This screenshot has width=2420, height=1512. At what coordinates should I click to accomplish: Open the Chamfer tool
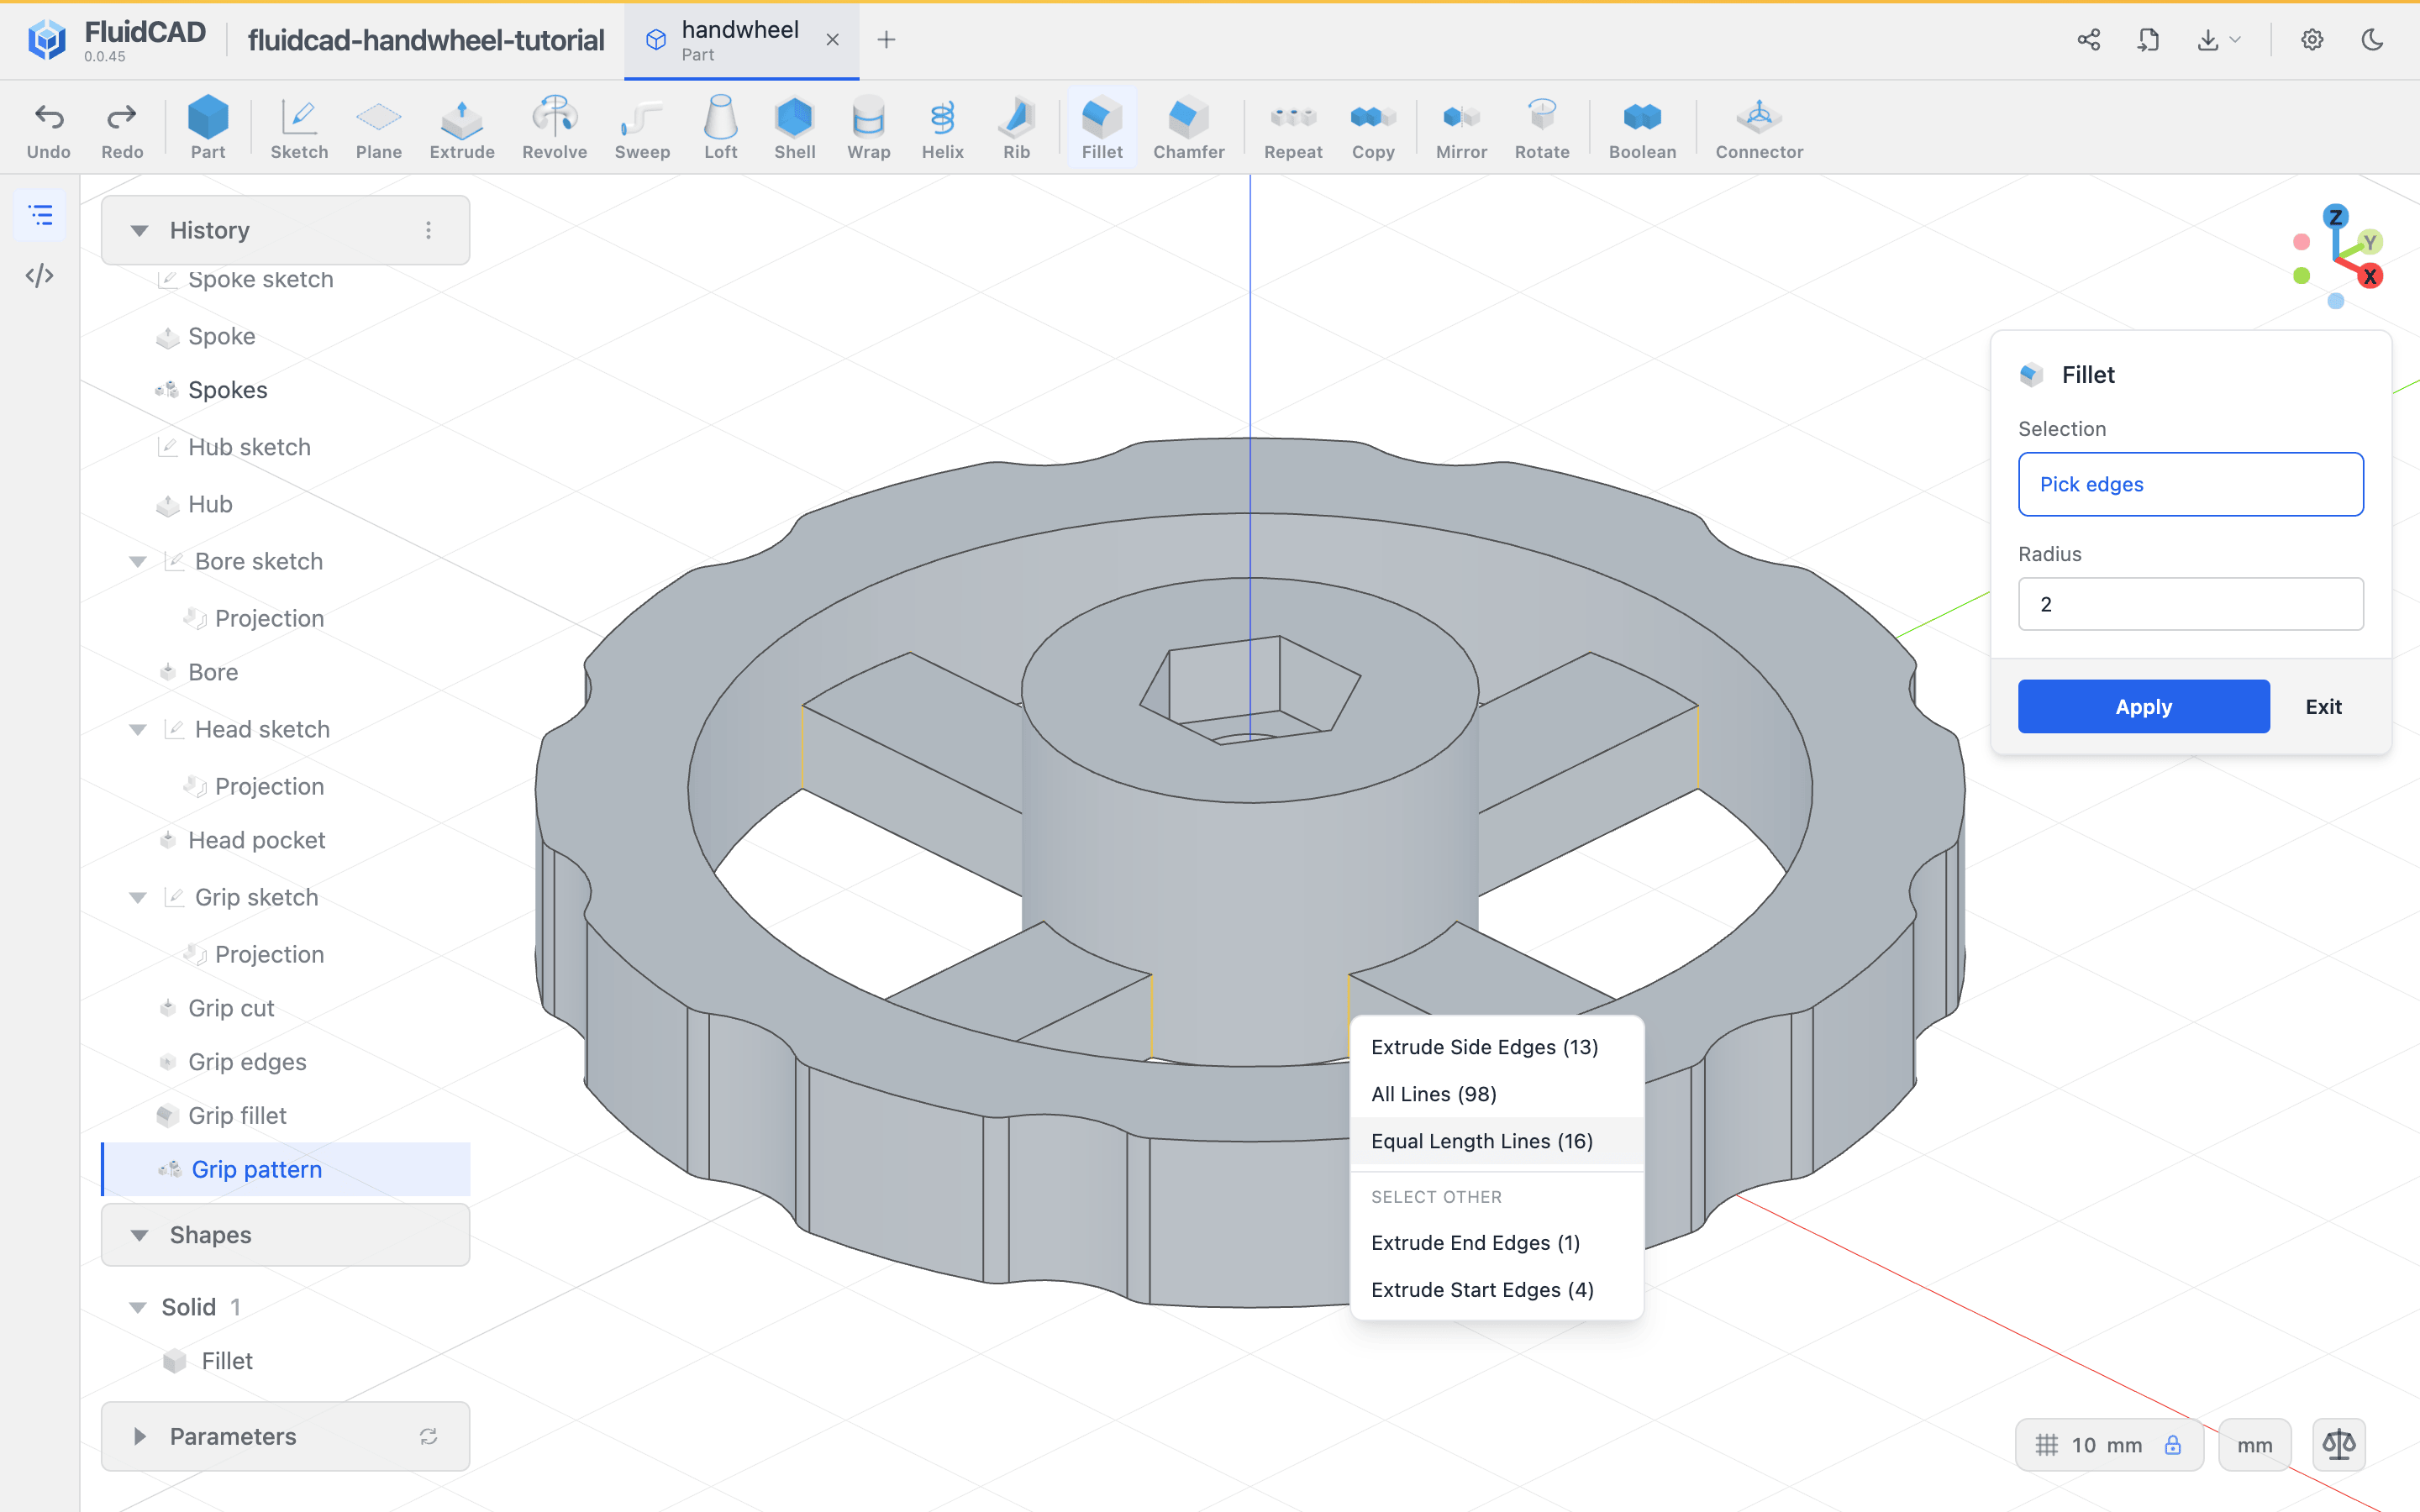tap(1189, 128)
